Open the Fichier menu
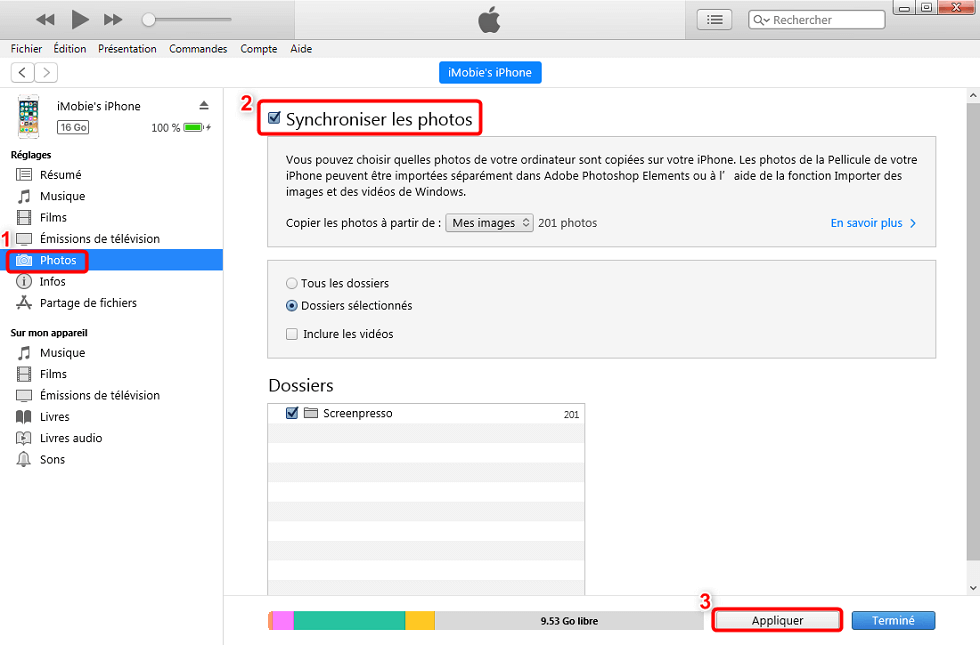The image size is (980, 645). pos(26,49)
